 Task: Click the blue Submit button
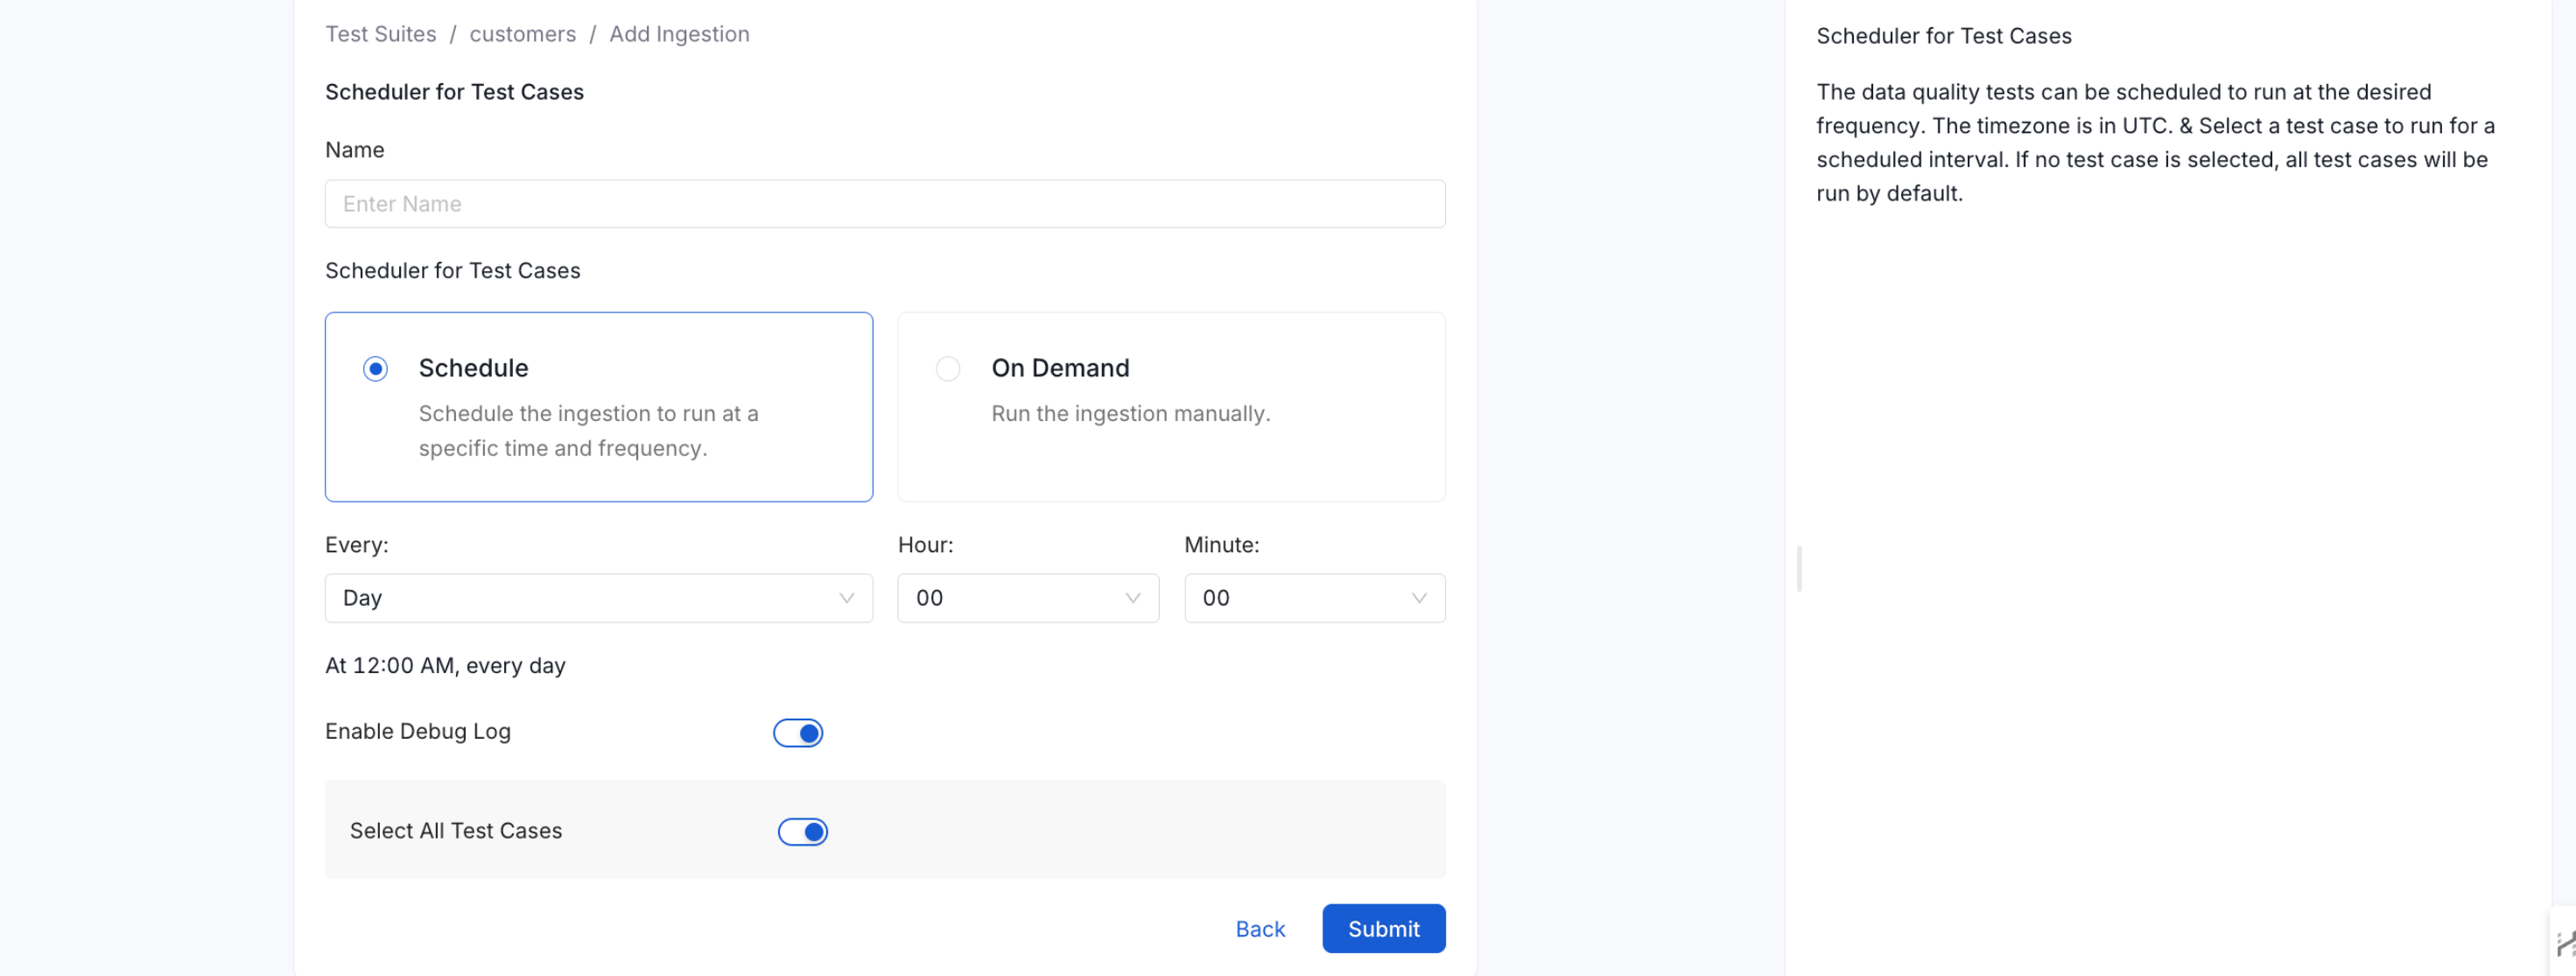point(1382,929)
